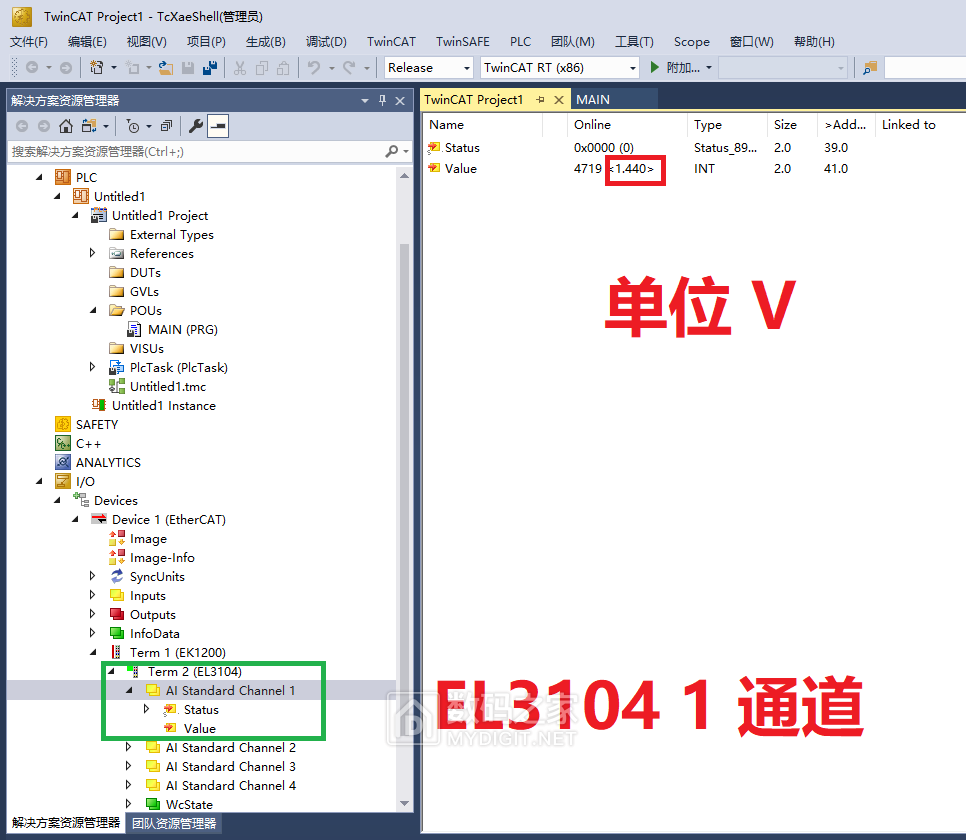Image resolution: width=966 pixels, height=840 pixels.
Task: Switch to the MAIN tab
Action: [x=593, y=100]
